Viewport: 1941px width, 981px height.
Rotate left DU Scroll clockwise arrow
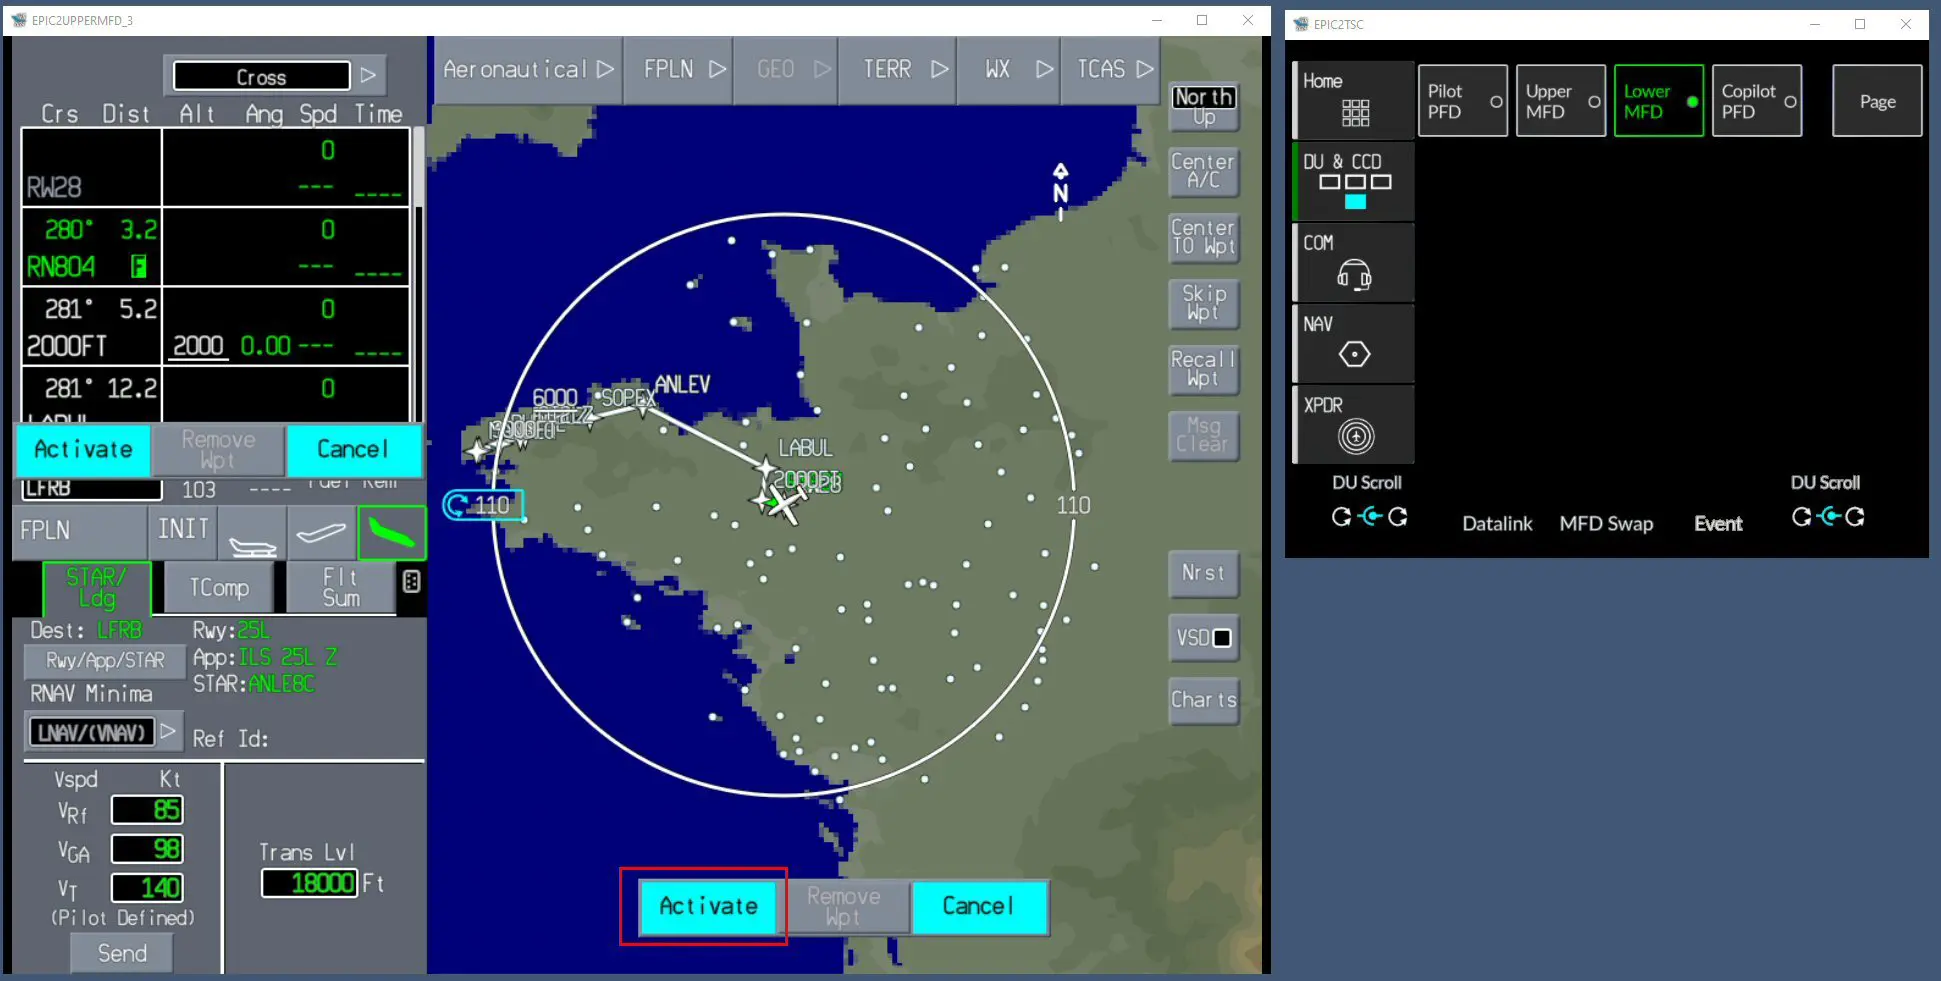pos(1398,517)
